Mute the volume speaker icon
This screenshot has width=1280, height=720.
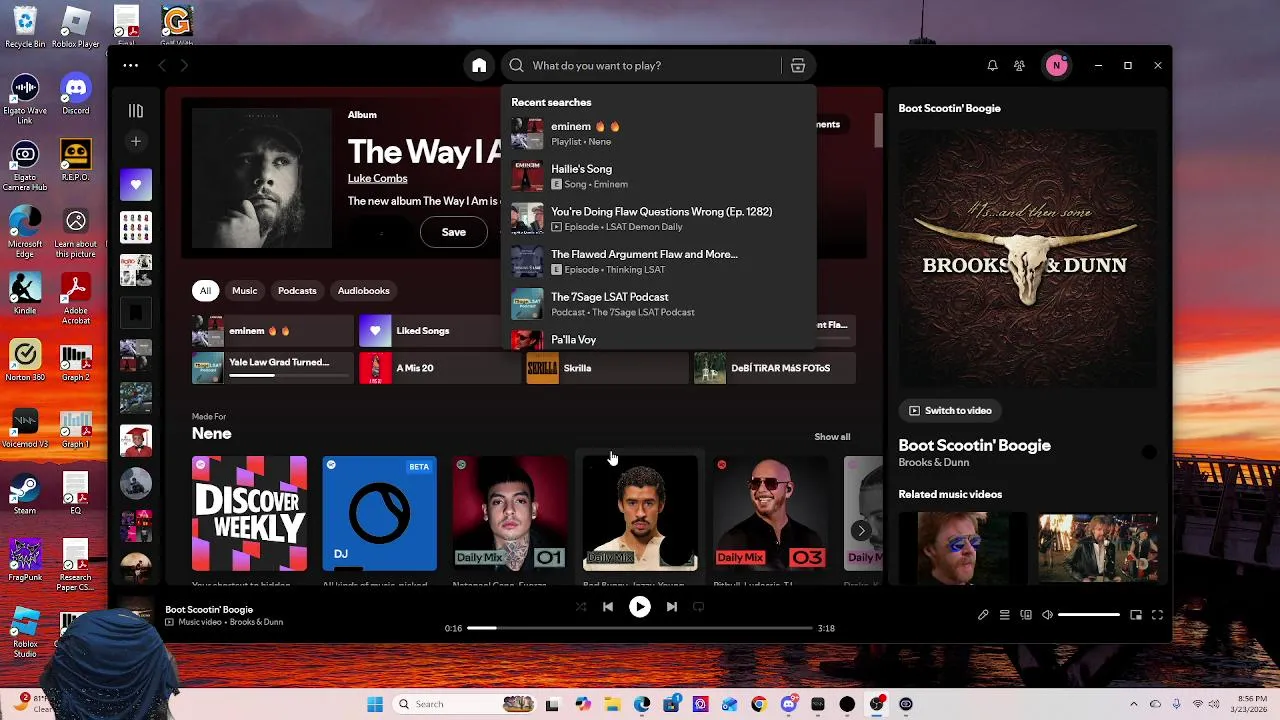pyautogui.click(x=1048, y=615)
